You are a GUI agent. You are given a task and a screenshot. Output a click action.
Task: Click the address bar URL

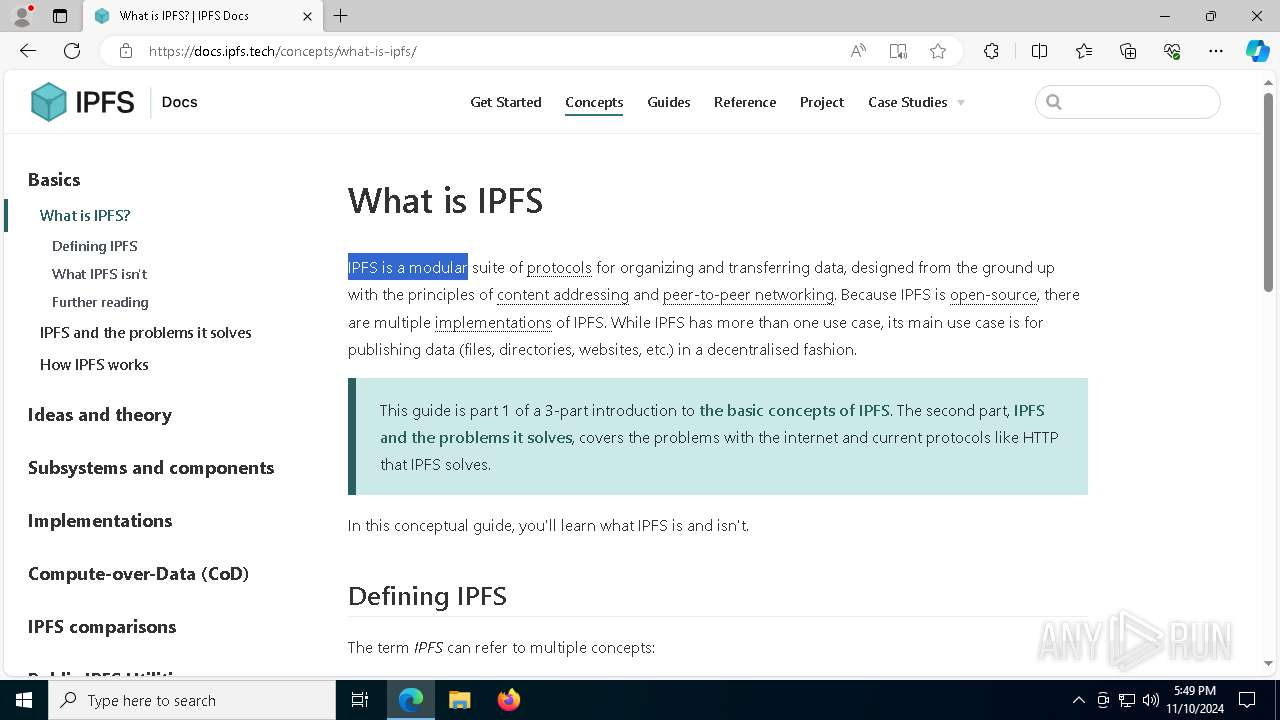282,51
